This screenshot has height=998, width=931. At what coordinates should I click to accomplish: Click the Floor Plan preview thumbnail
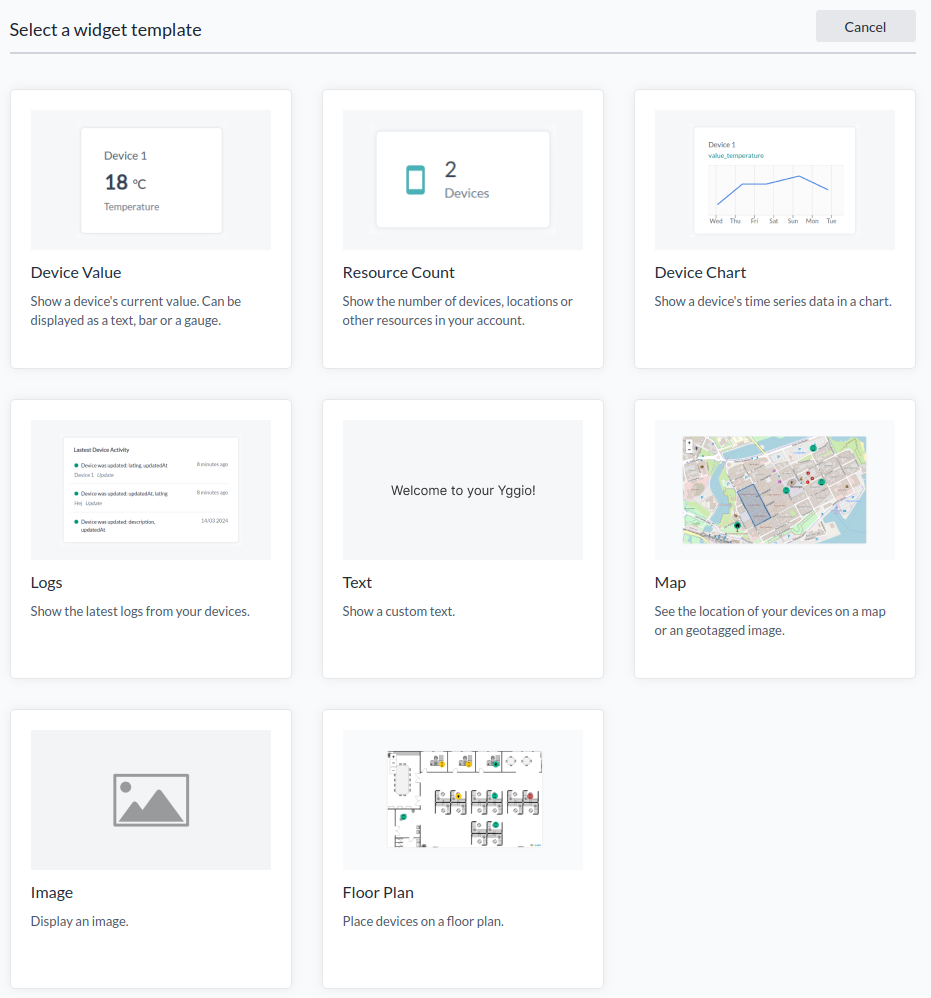[x=463, y=798]
